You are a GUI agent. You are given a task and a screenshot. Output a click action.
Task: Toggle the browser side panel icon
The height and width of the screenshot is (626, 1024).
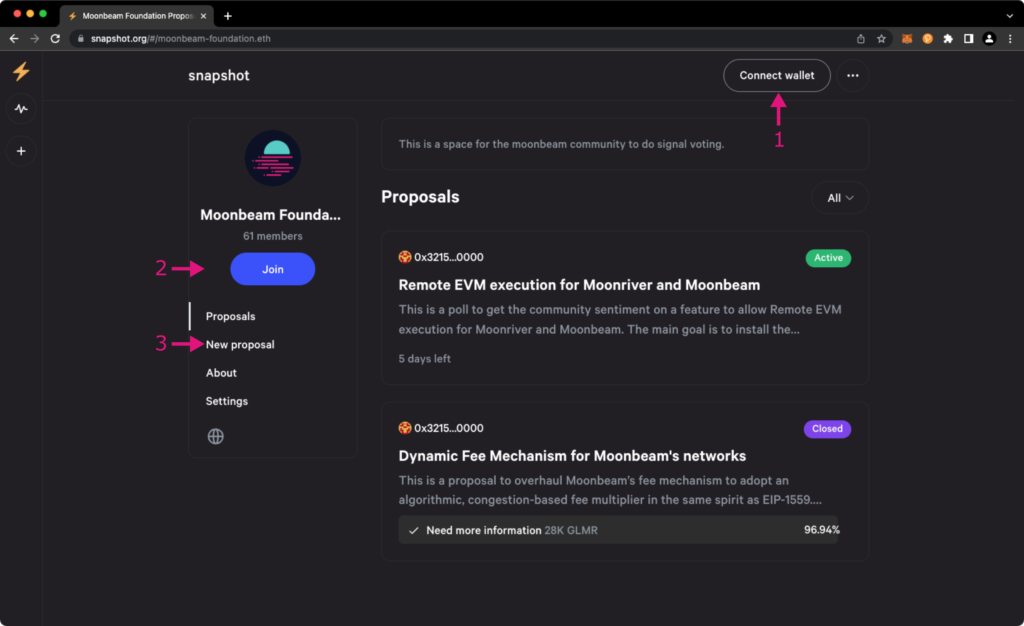(968, 39)
